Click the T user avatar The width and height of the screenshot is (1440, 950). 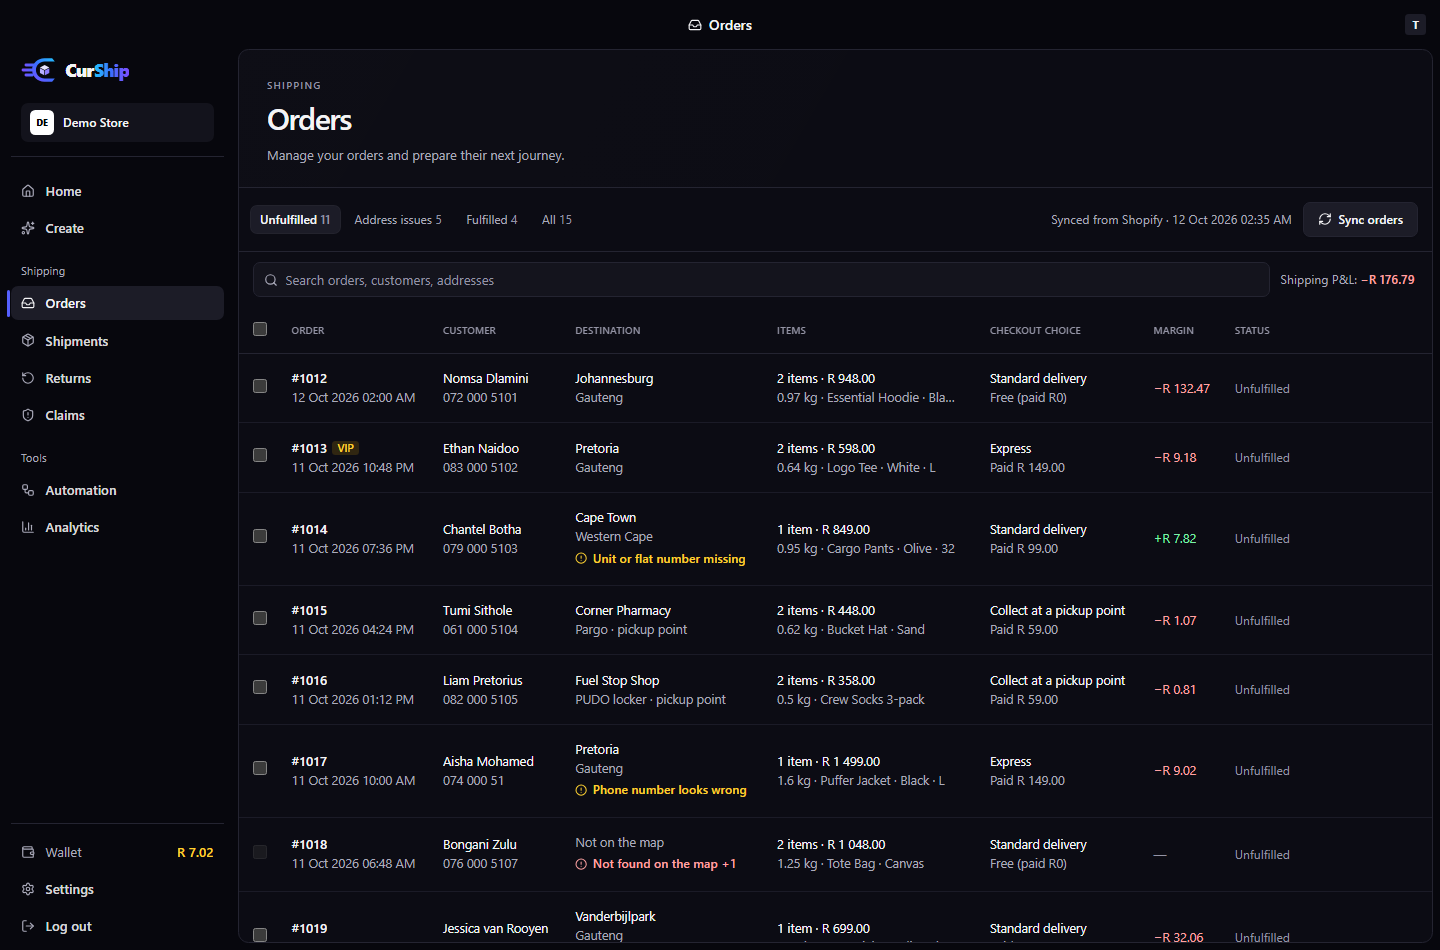1415,25
